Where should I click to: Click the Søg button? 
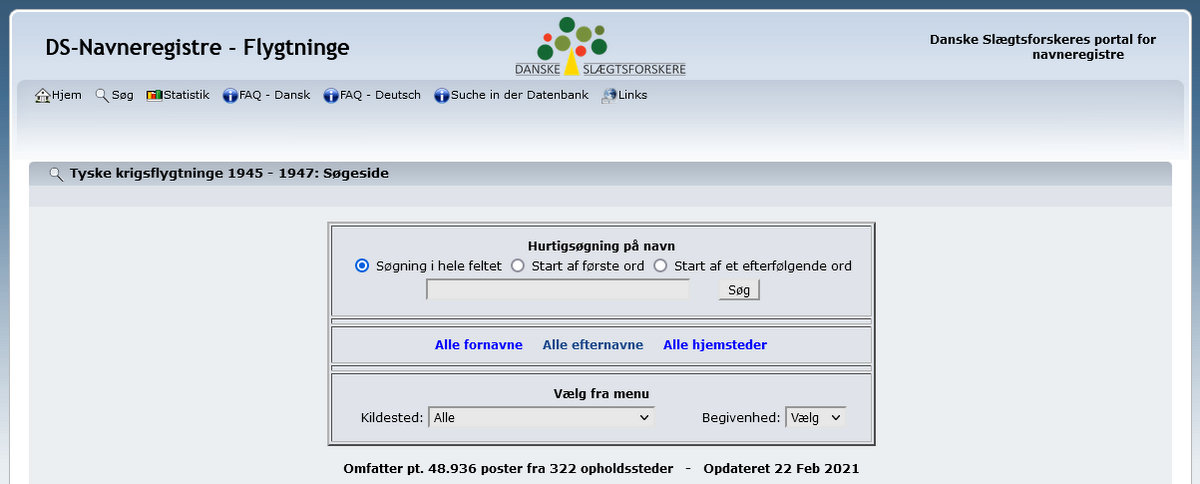click(739, 290)
